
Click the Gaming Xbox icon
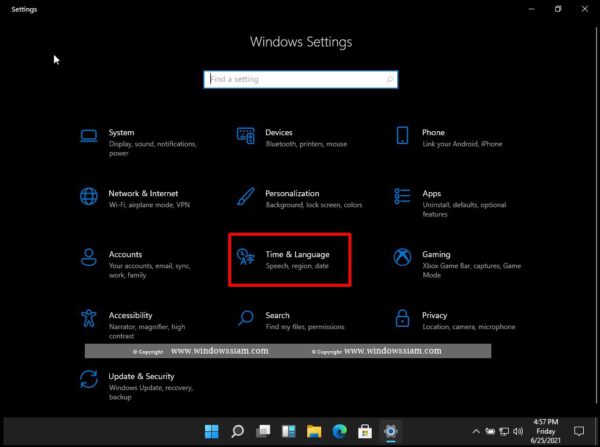(x=402, y=257)
